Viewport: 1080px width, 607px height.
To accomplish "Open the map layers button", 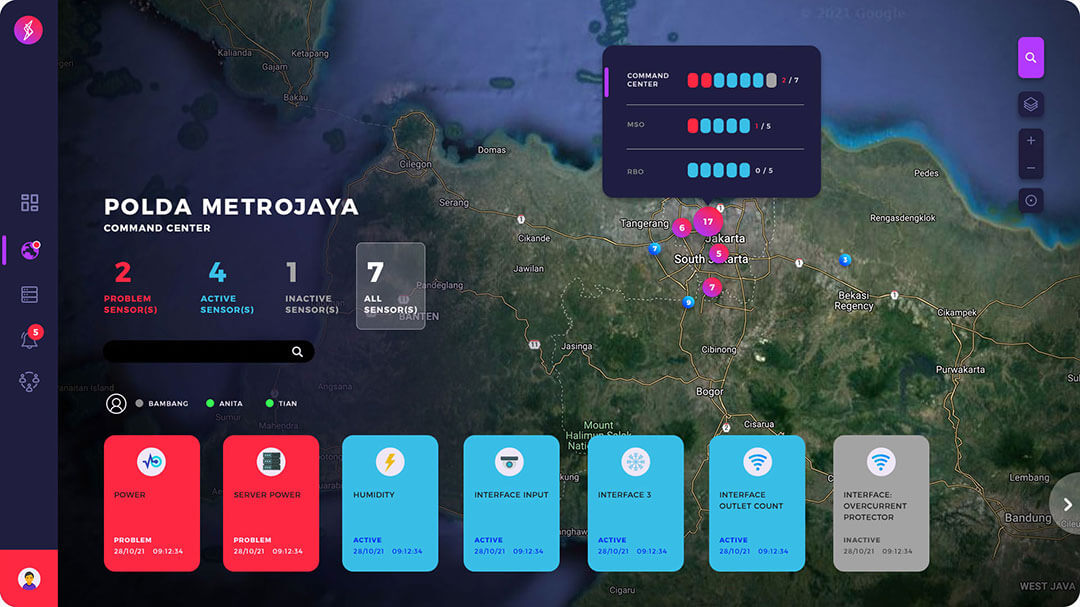I will click(x=1031, y=104).
